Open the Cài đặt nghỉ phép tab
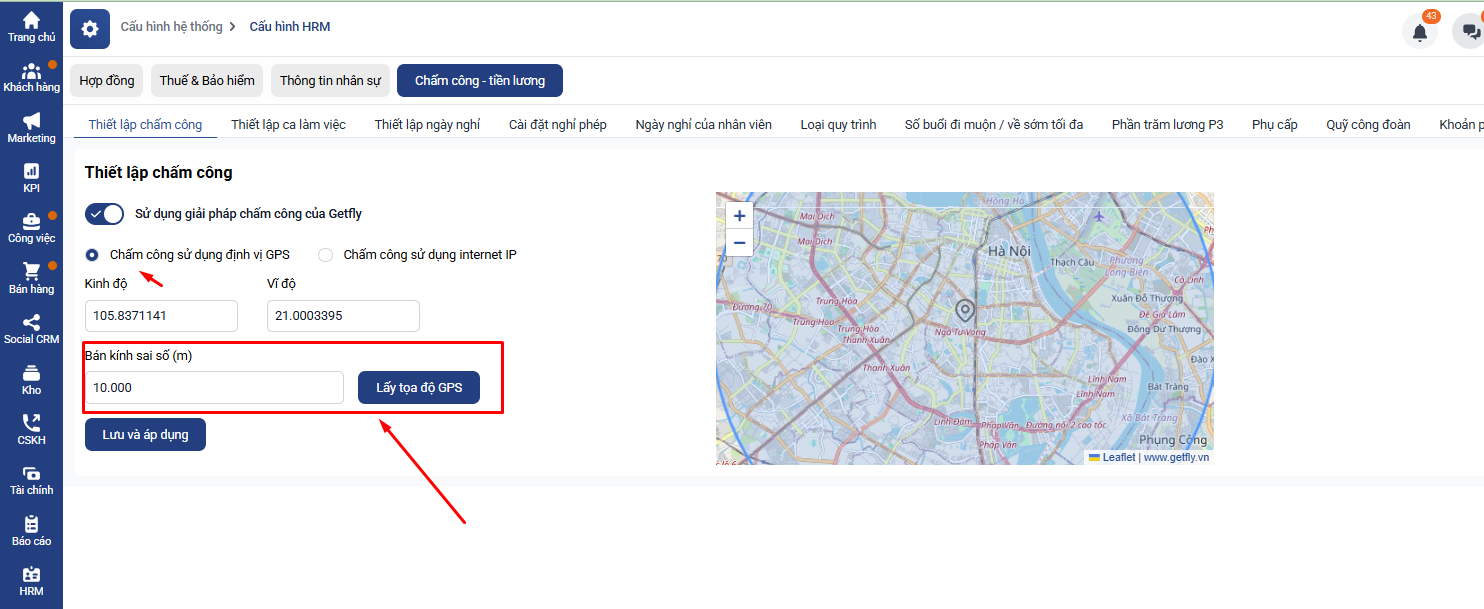The height and width of the screenshot is (609, 1484). 557,125
